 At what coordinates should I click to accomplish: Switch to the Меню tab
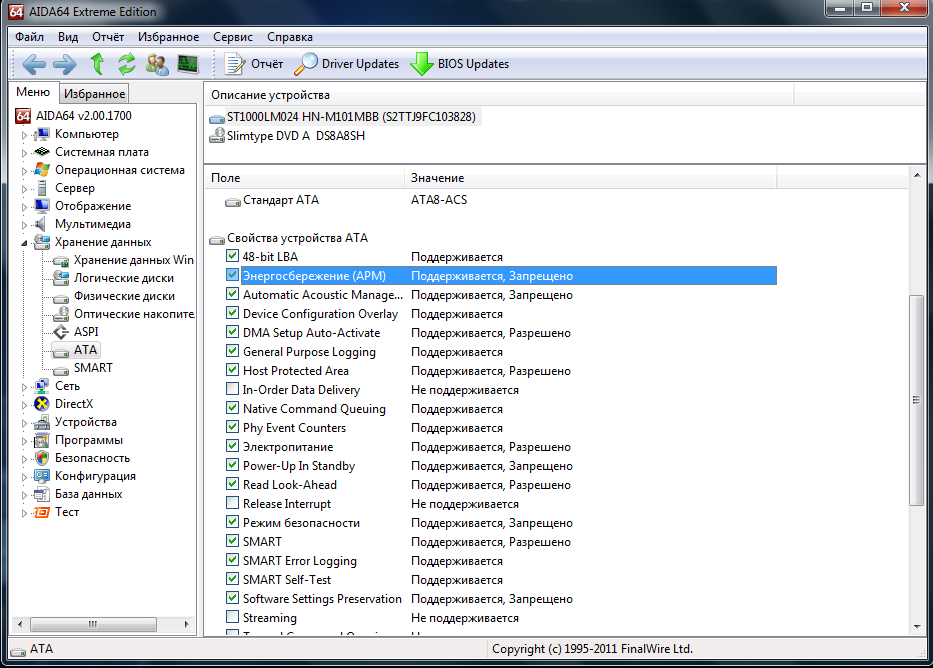click(x=33, y=92)
